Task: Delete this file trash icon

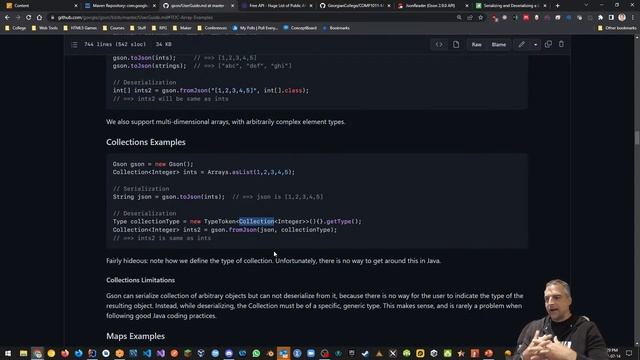Action: click(561, 44)
